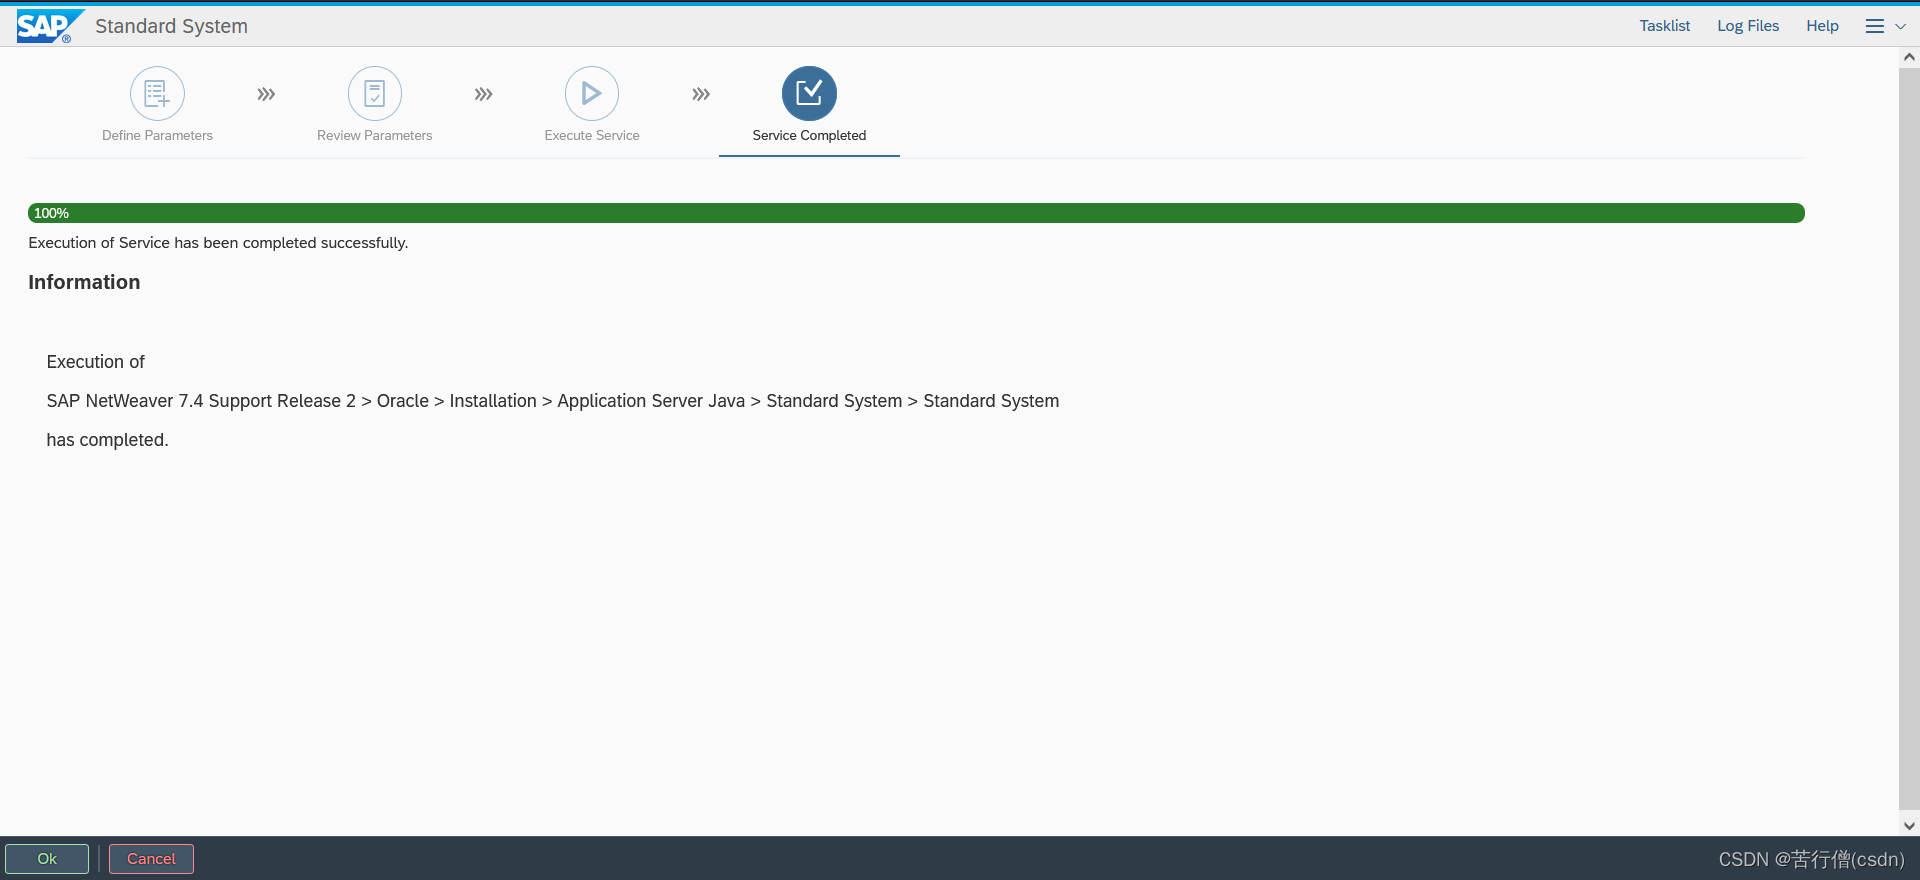This screenshot has height=880, width=1920.
Task: Click arrows between Execute Service and Service Completed
Action: pos(701,94)
